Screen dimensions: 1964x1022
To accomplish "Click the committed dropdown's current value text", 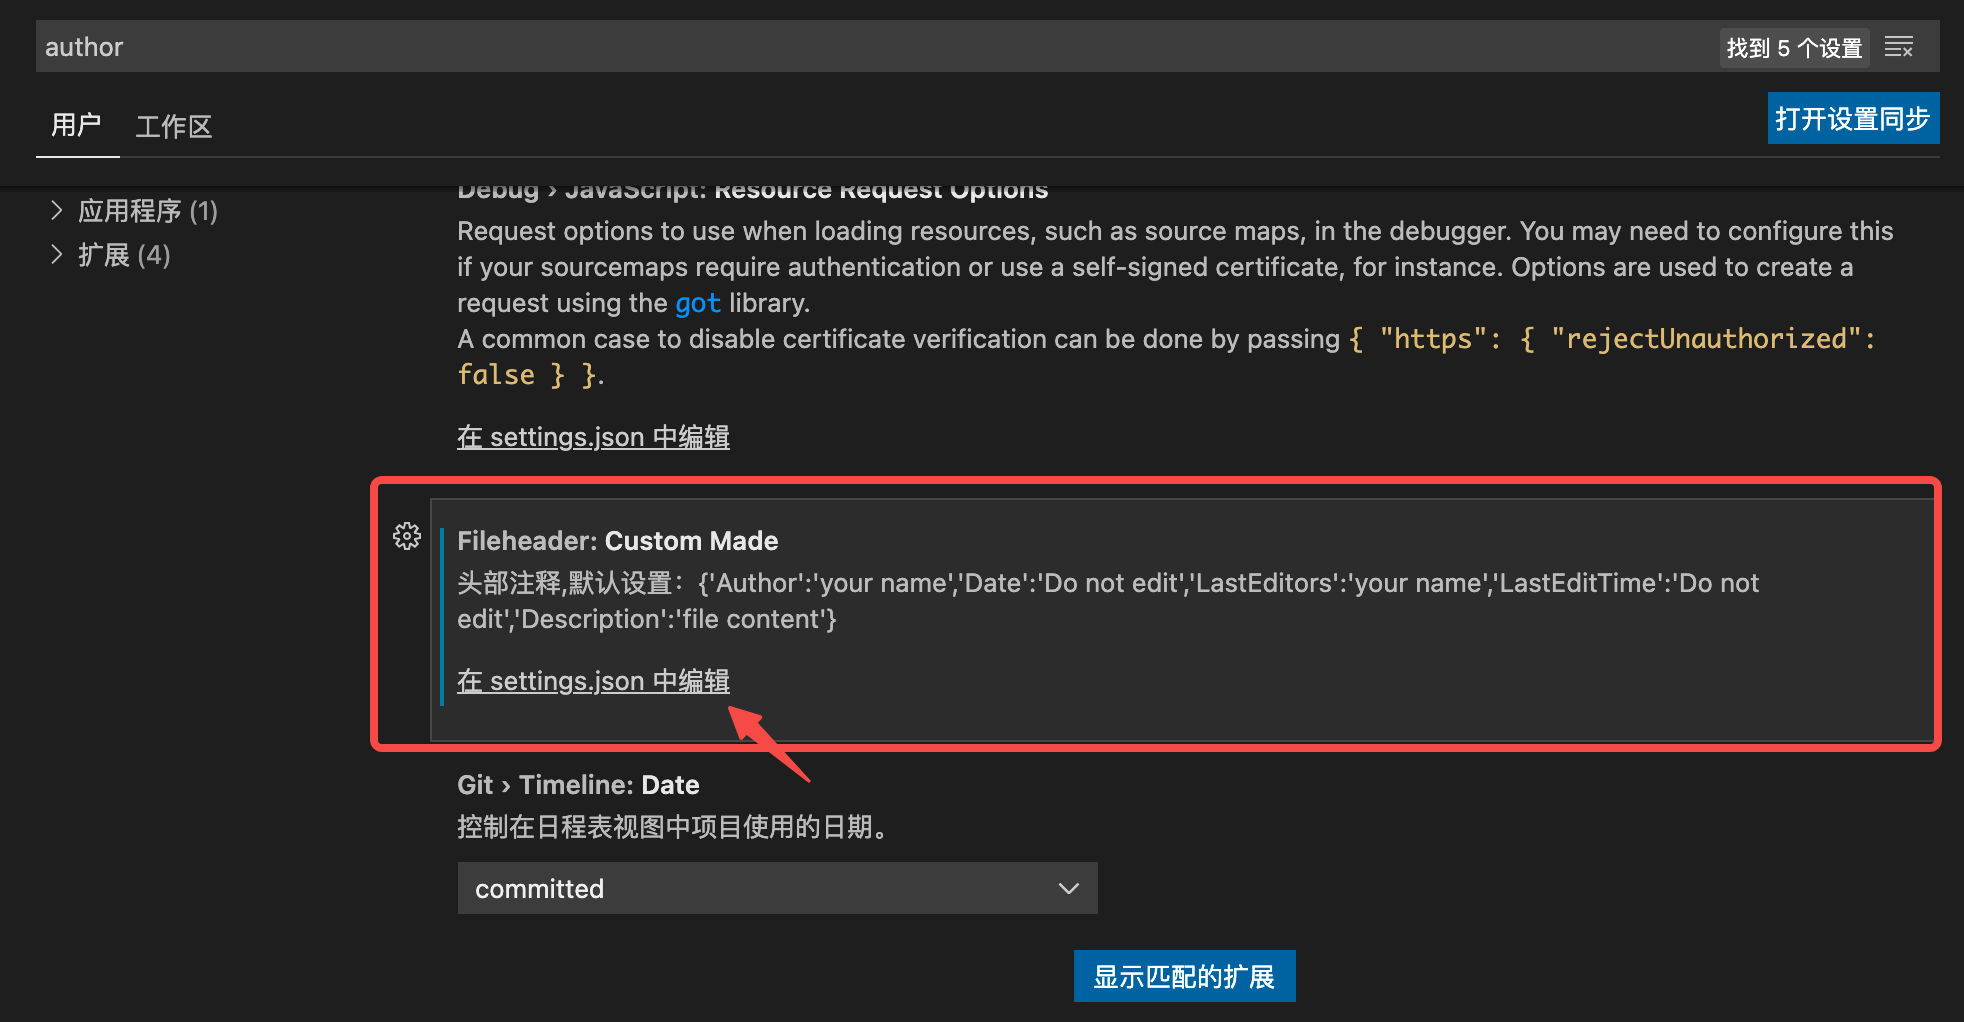I will (539, 888).
